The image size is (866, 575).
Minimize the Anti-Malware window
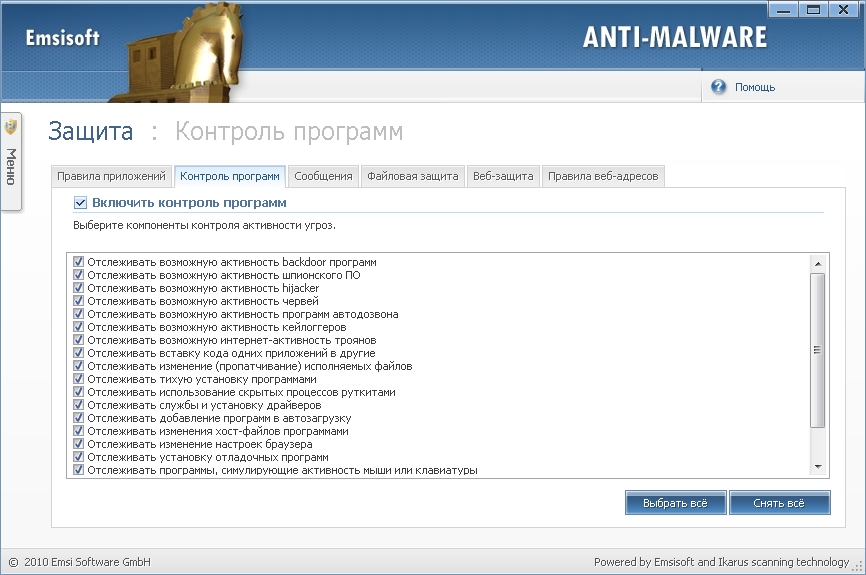[x=783, y=10]
